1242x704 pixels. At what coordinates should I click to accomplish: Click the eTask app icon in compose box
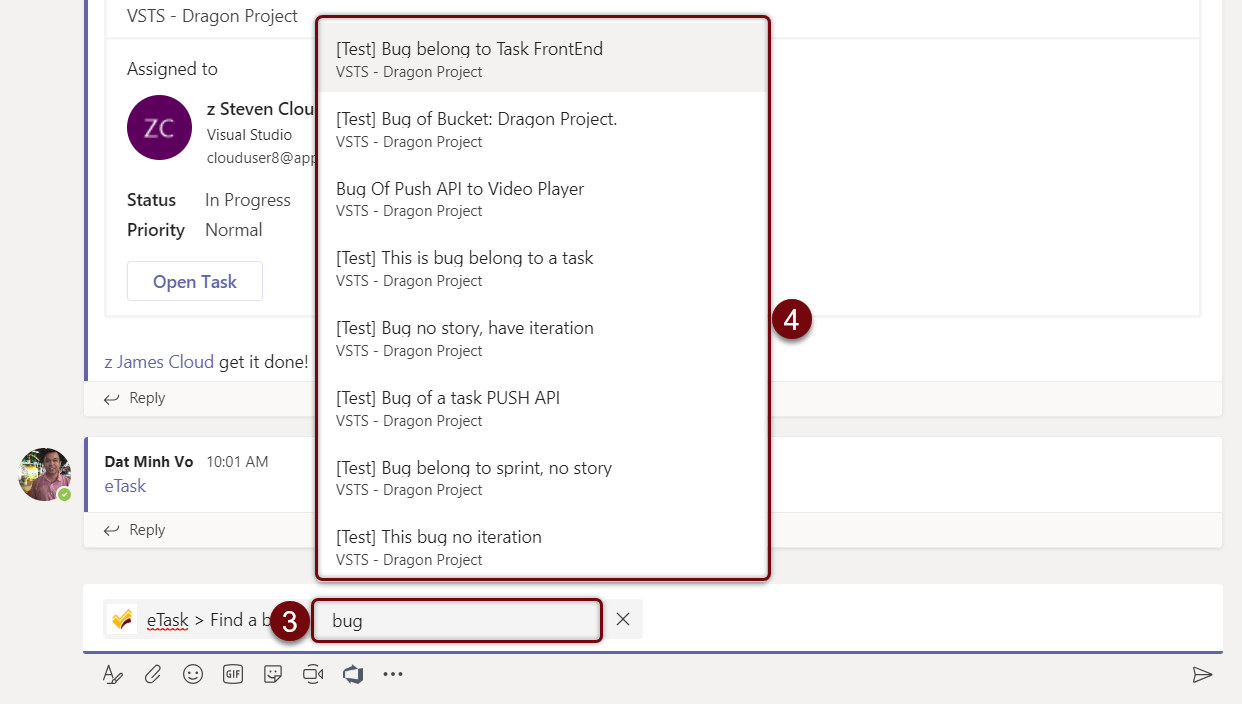coord(123,620)
